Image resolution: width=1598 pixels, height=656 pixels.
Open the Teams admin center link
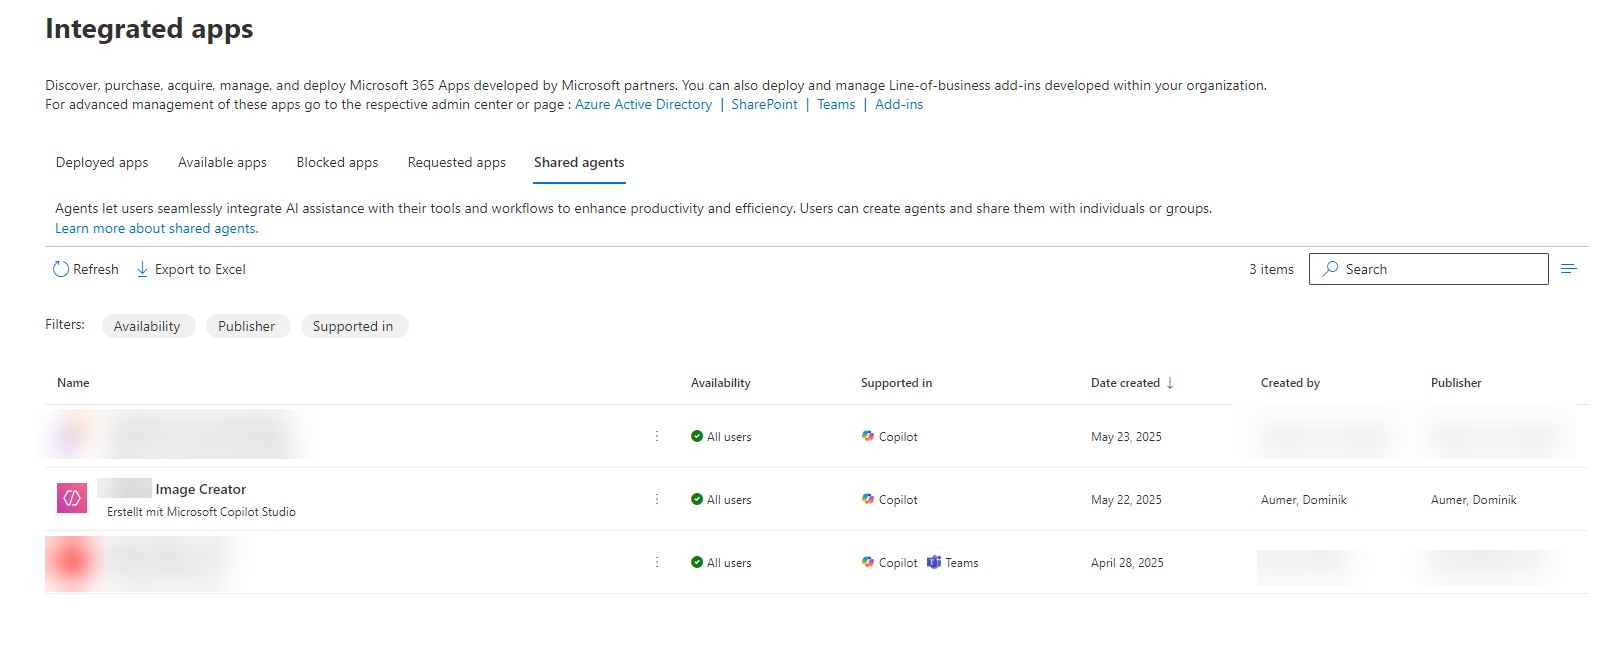click(x=836, y=104)
